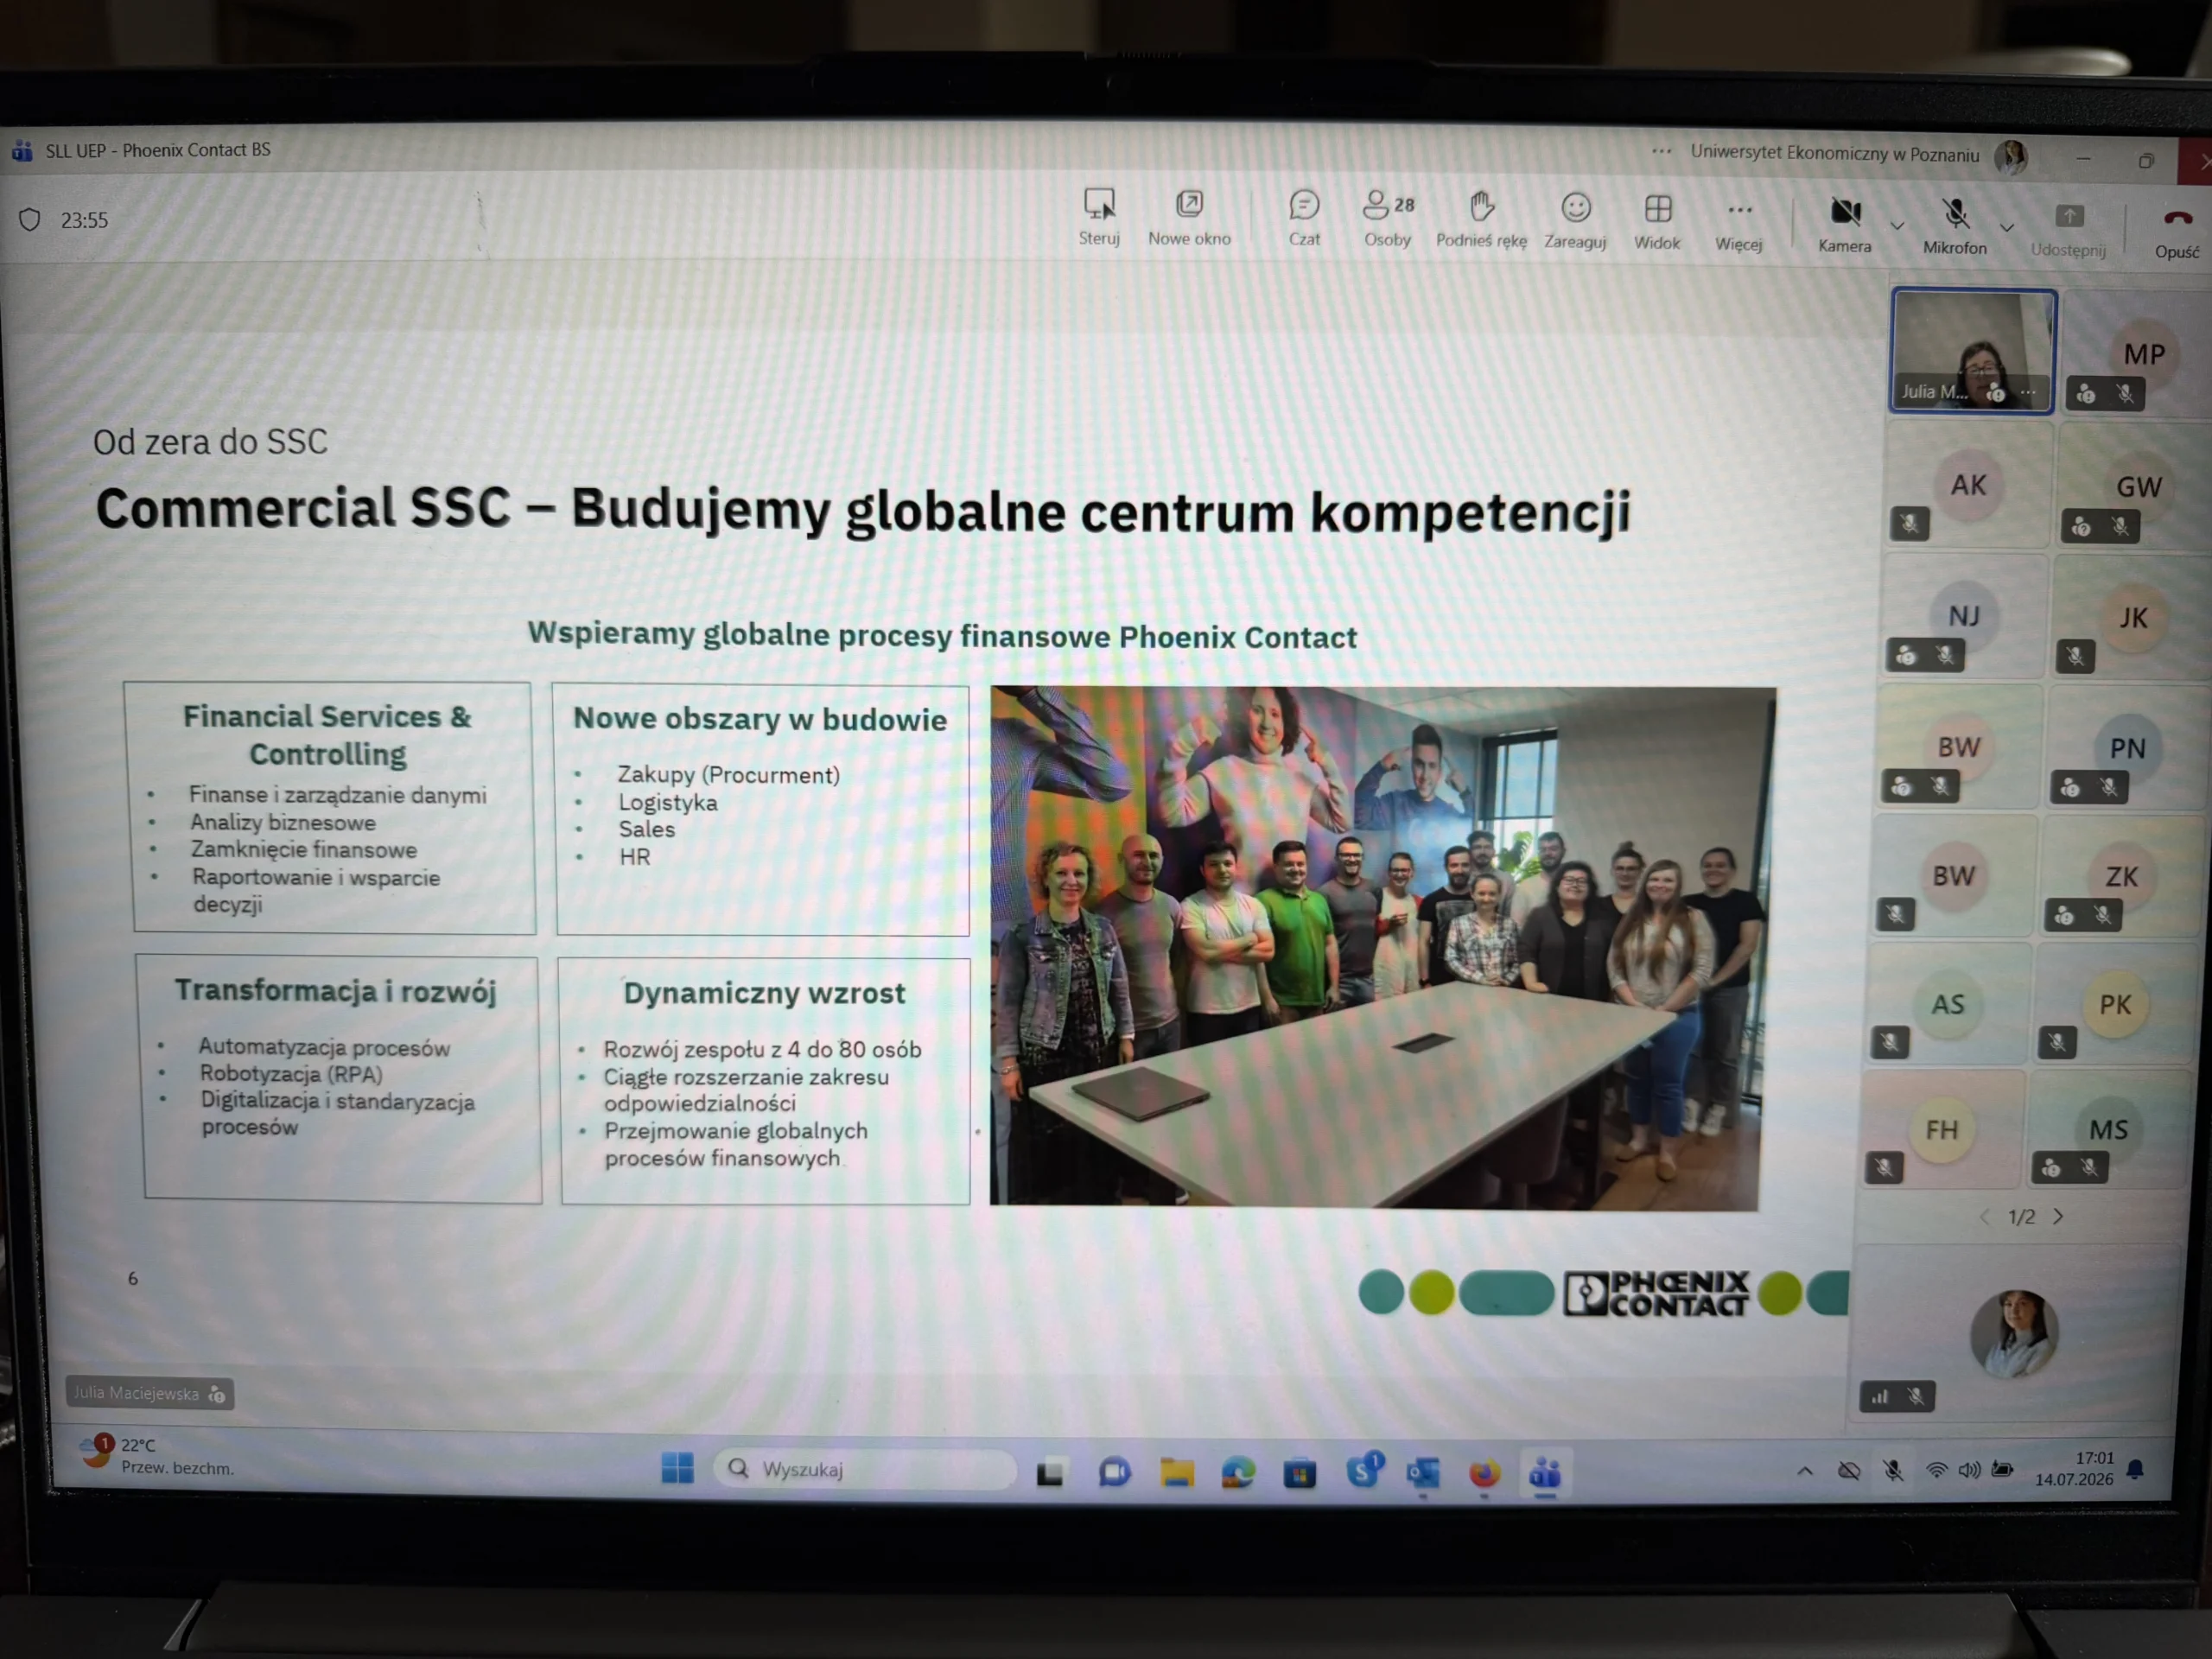Switch to Teams on the taskbar
This screenshot has width=2212, height=1659.
point(1545,1474)
